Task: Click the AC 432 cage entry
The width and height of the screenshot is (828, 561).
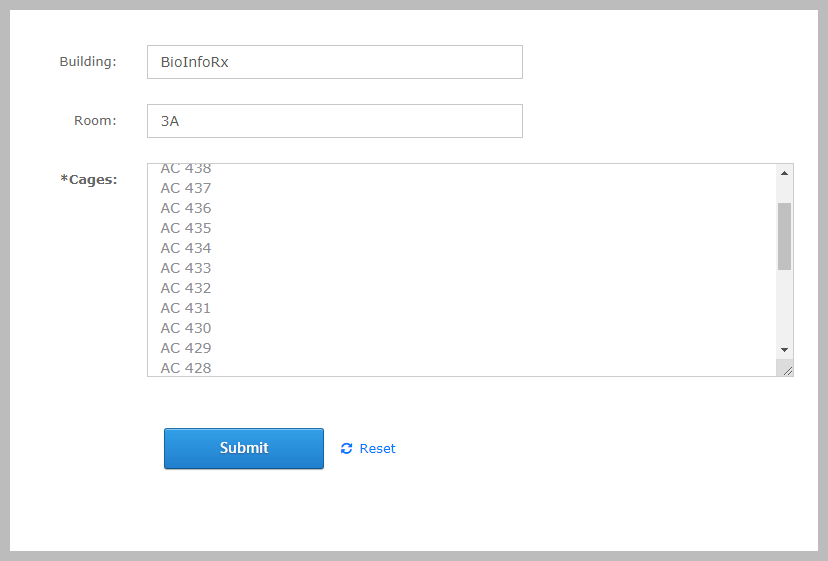Action: click(186, 288)
